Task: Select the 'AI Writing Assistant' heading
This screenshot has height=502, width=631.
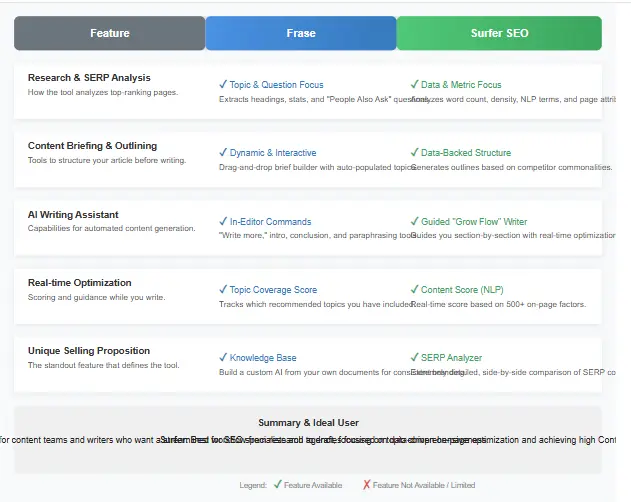Action: pos(73,215)
